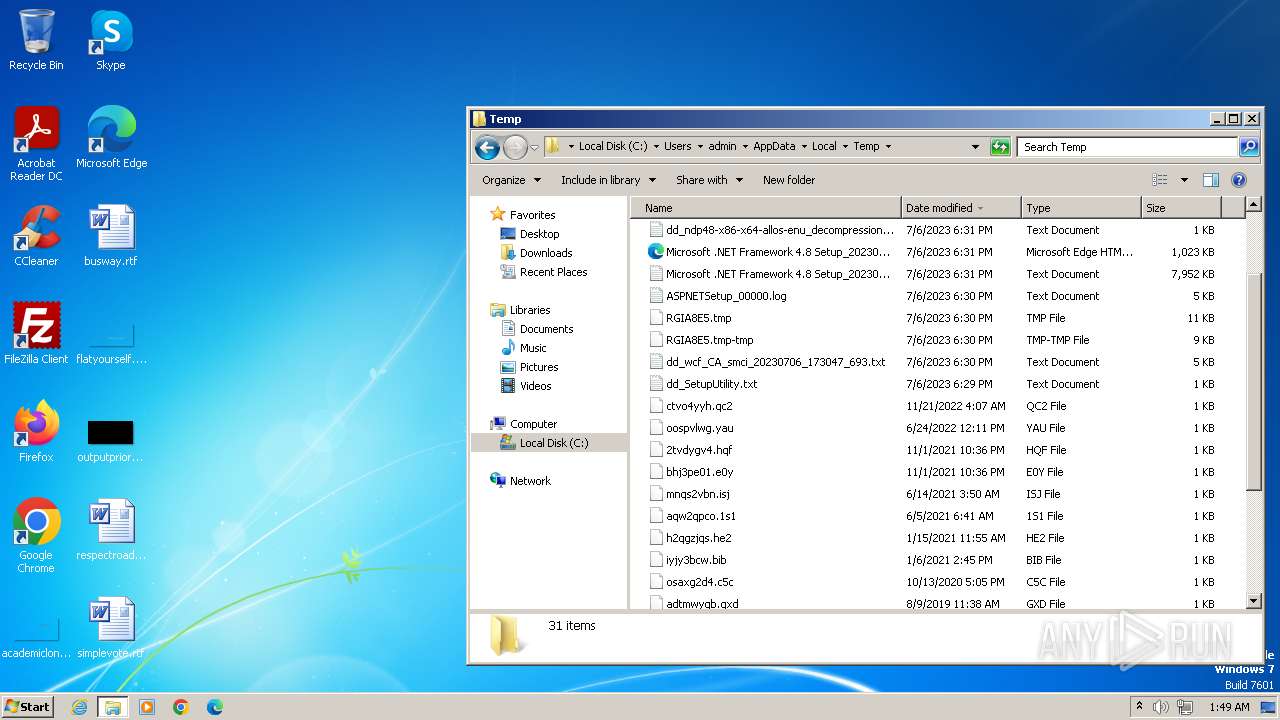
Task: Select Computer in navigation pane
Action: coord(533,424)
